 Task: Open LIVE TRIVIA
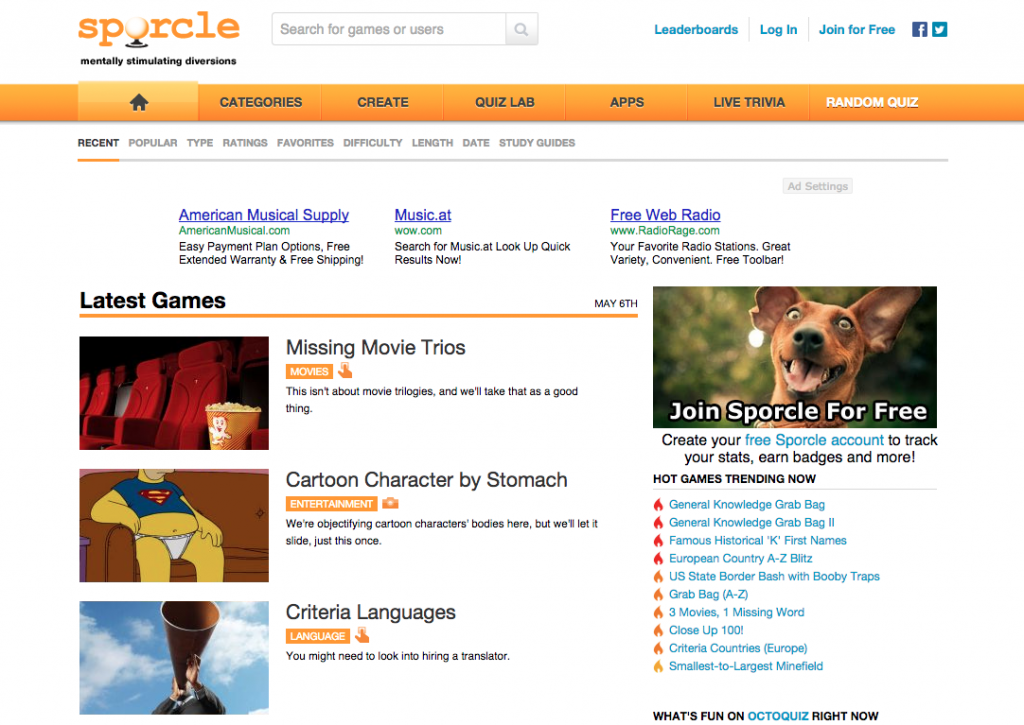[x=749, y=103]
